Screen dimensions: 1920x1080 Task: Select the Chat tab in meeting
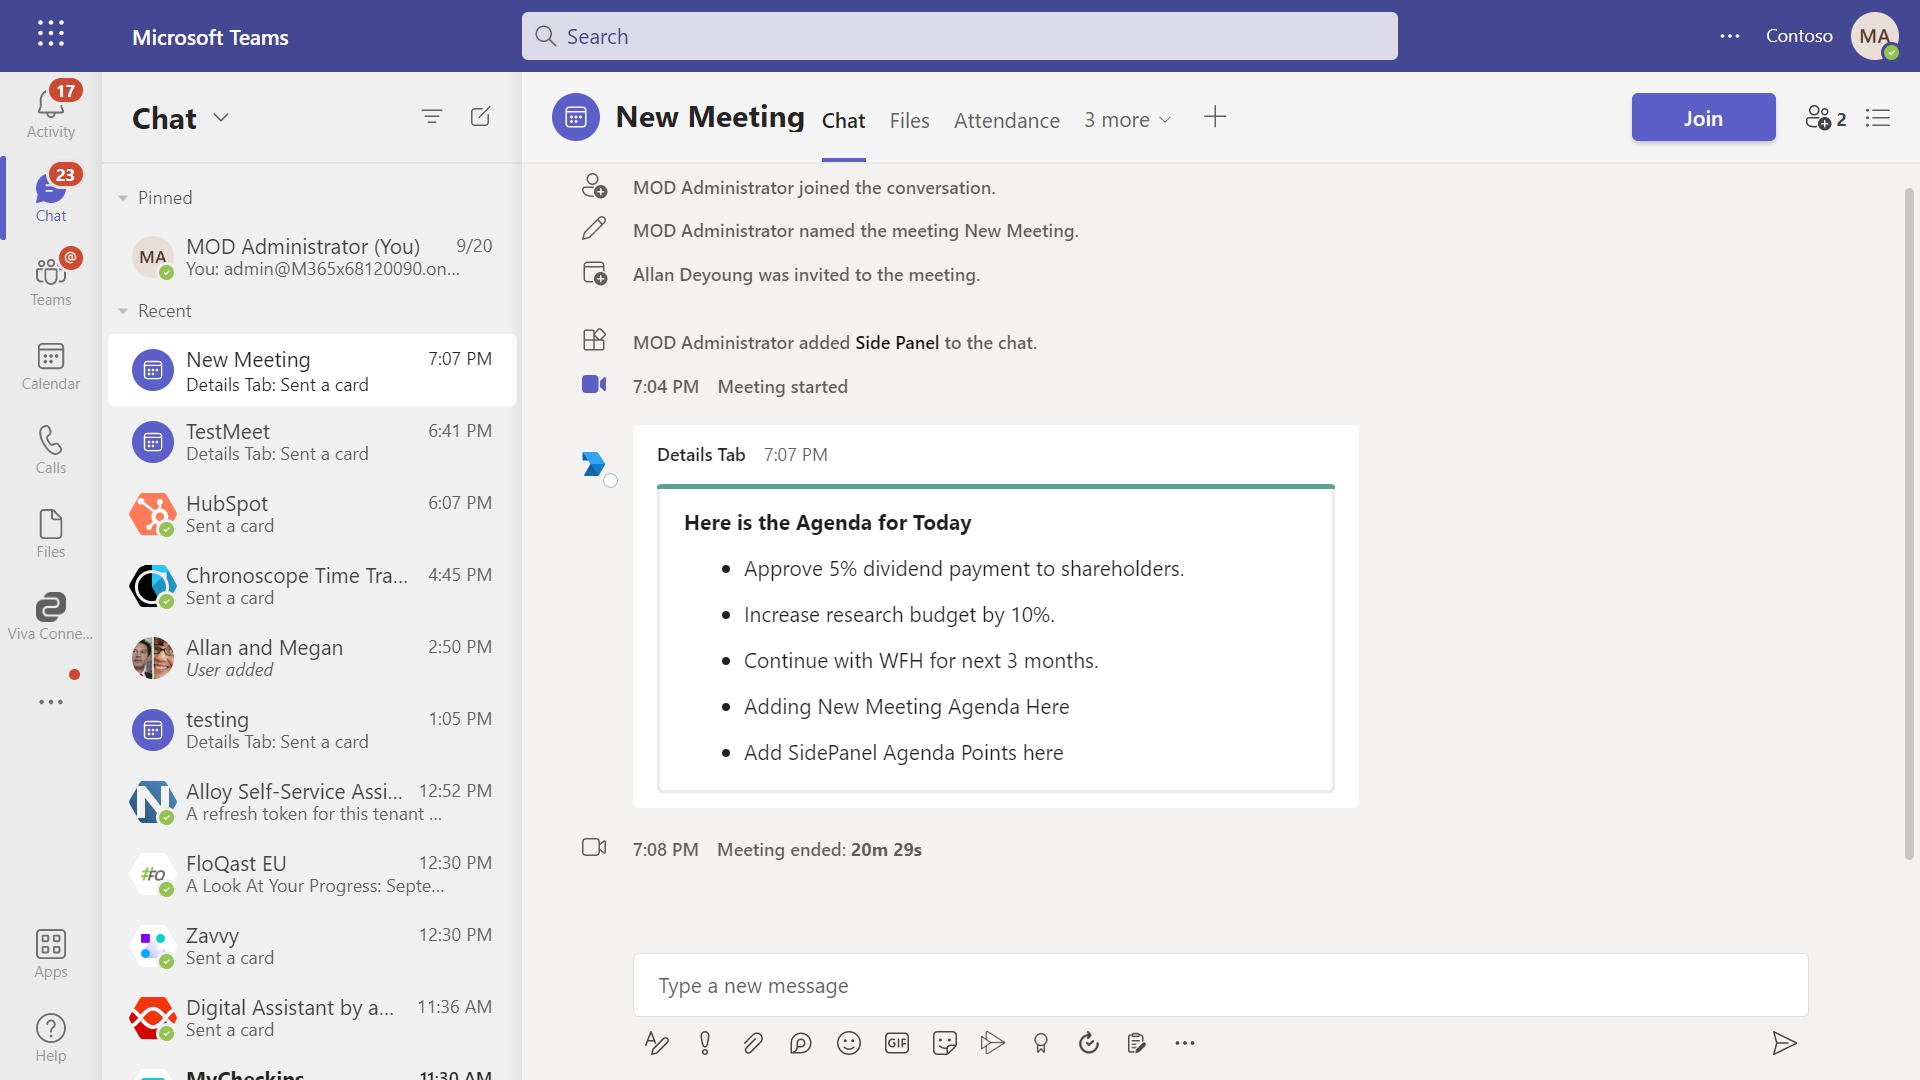pos(844,120)
